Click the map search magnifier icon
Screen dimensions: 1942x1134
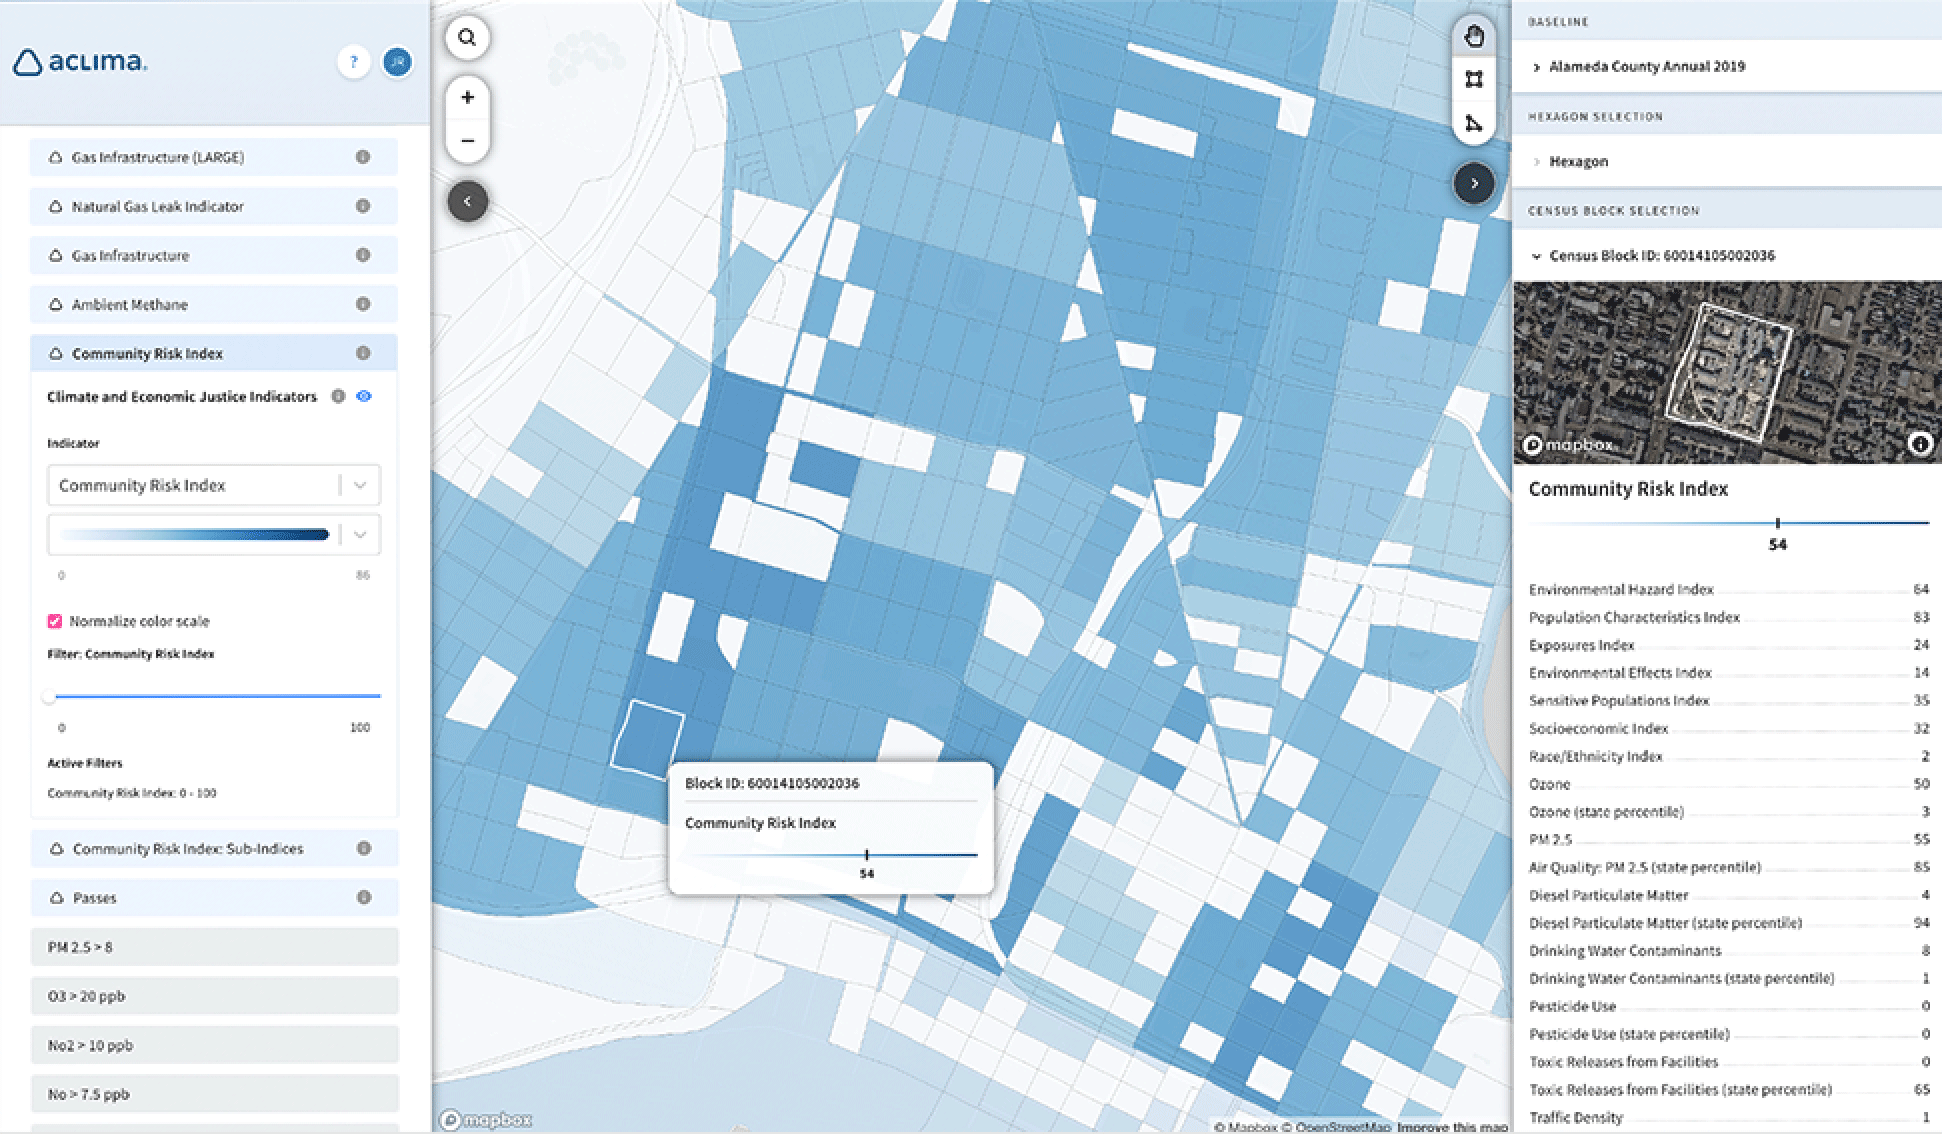pyautogui.click(x=467, y=38)
